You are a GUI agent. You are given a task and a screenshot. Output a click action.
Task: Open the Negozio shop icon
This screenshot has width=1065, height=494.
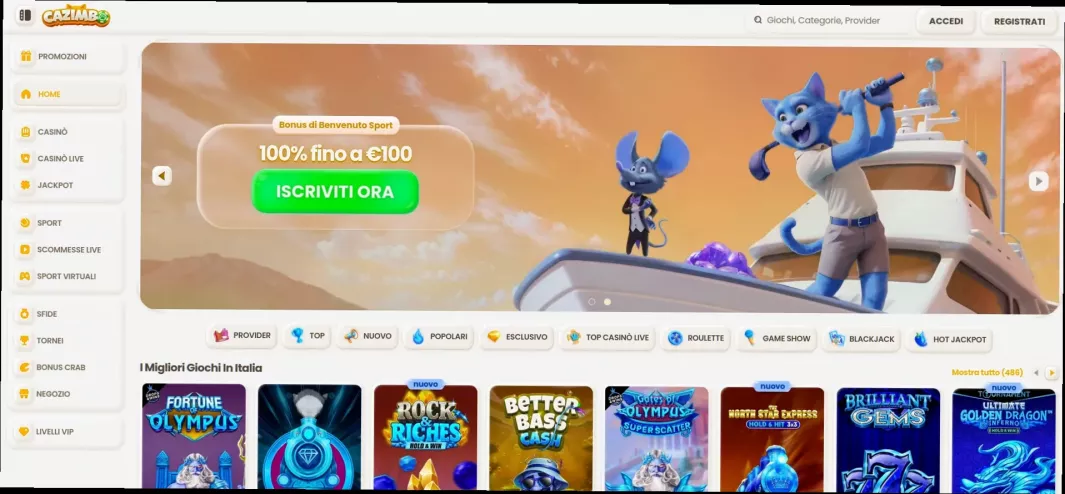coord(24,393)
